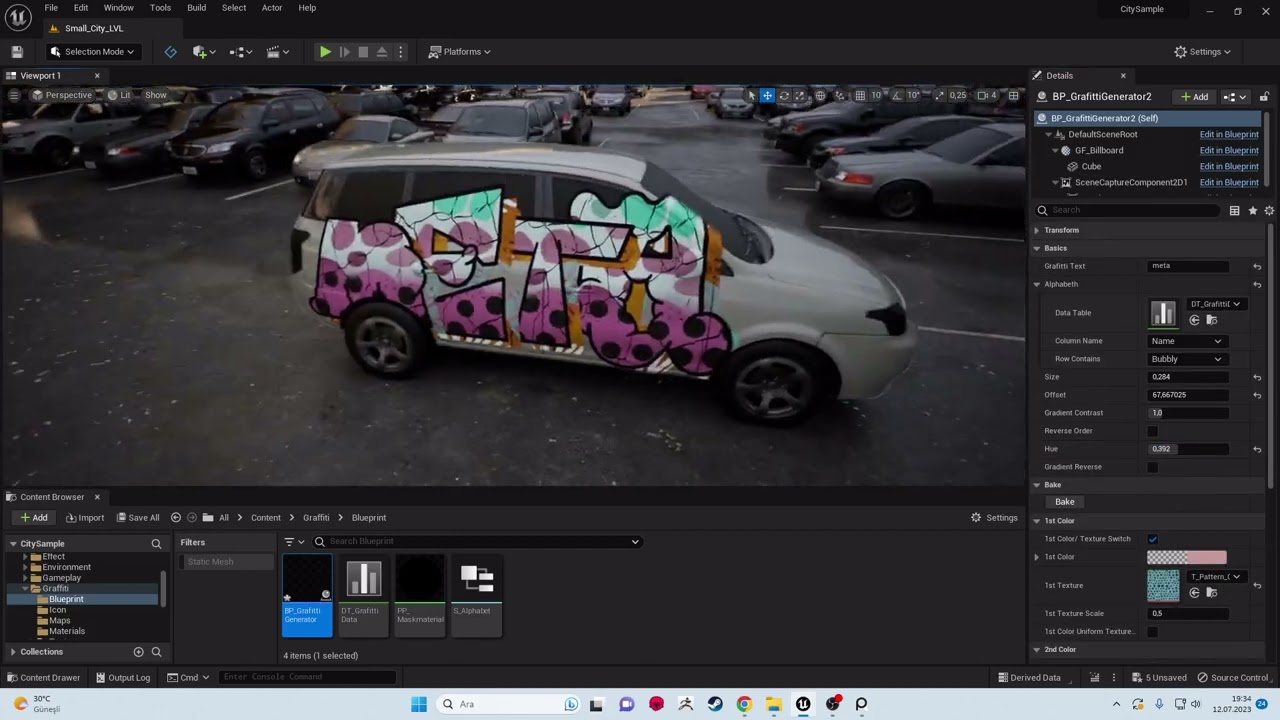Reset Grafitti Text to default arrow
Image resolution: width=1280 pixels, height=720 pixels.
(x=1257, y=267)
